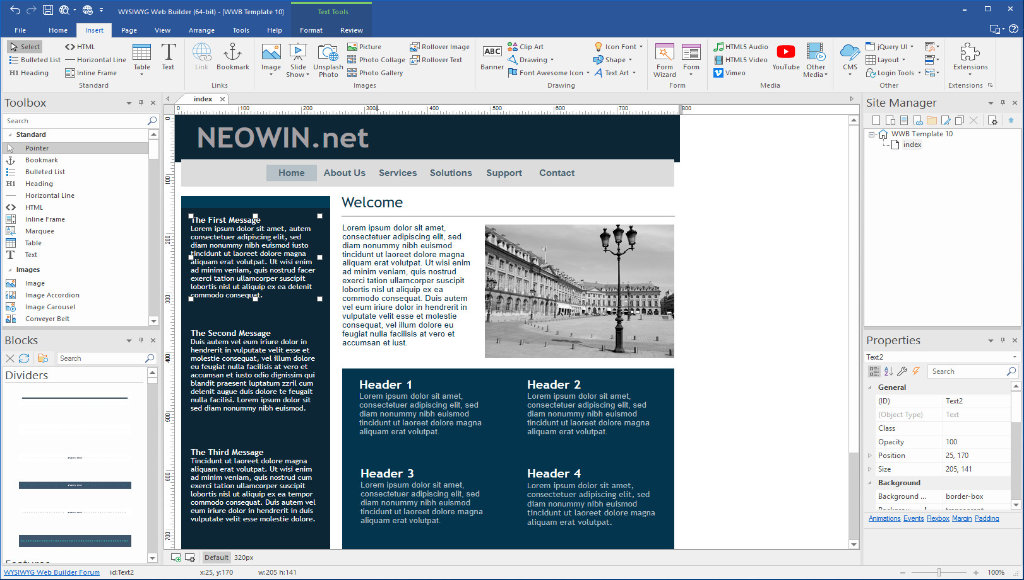
Task: Expand the Position property row
Action: pyautogui.click(x=870, y=455)
